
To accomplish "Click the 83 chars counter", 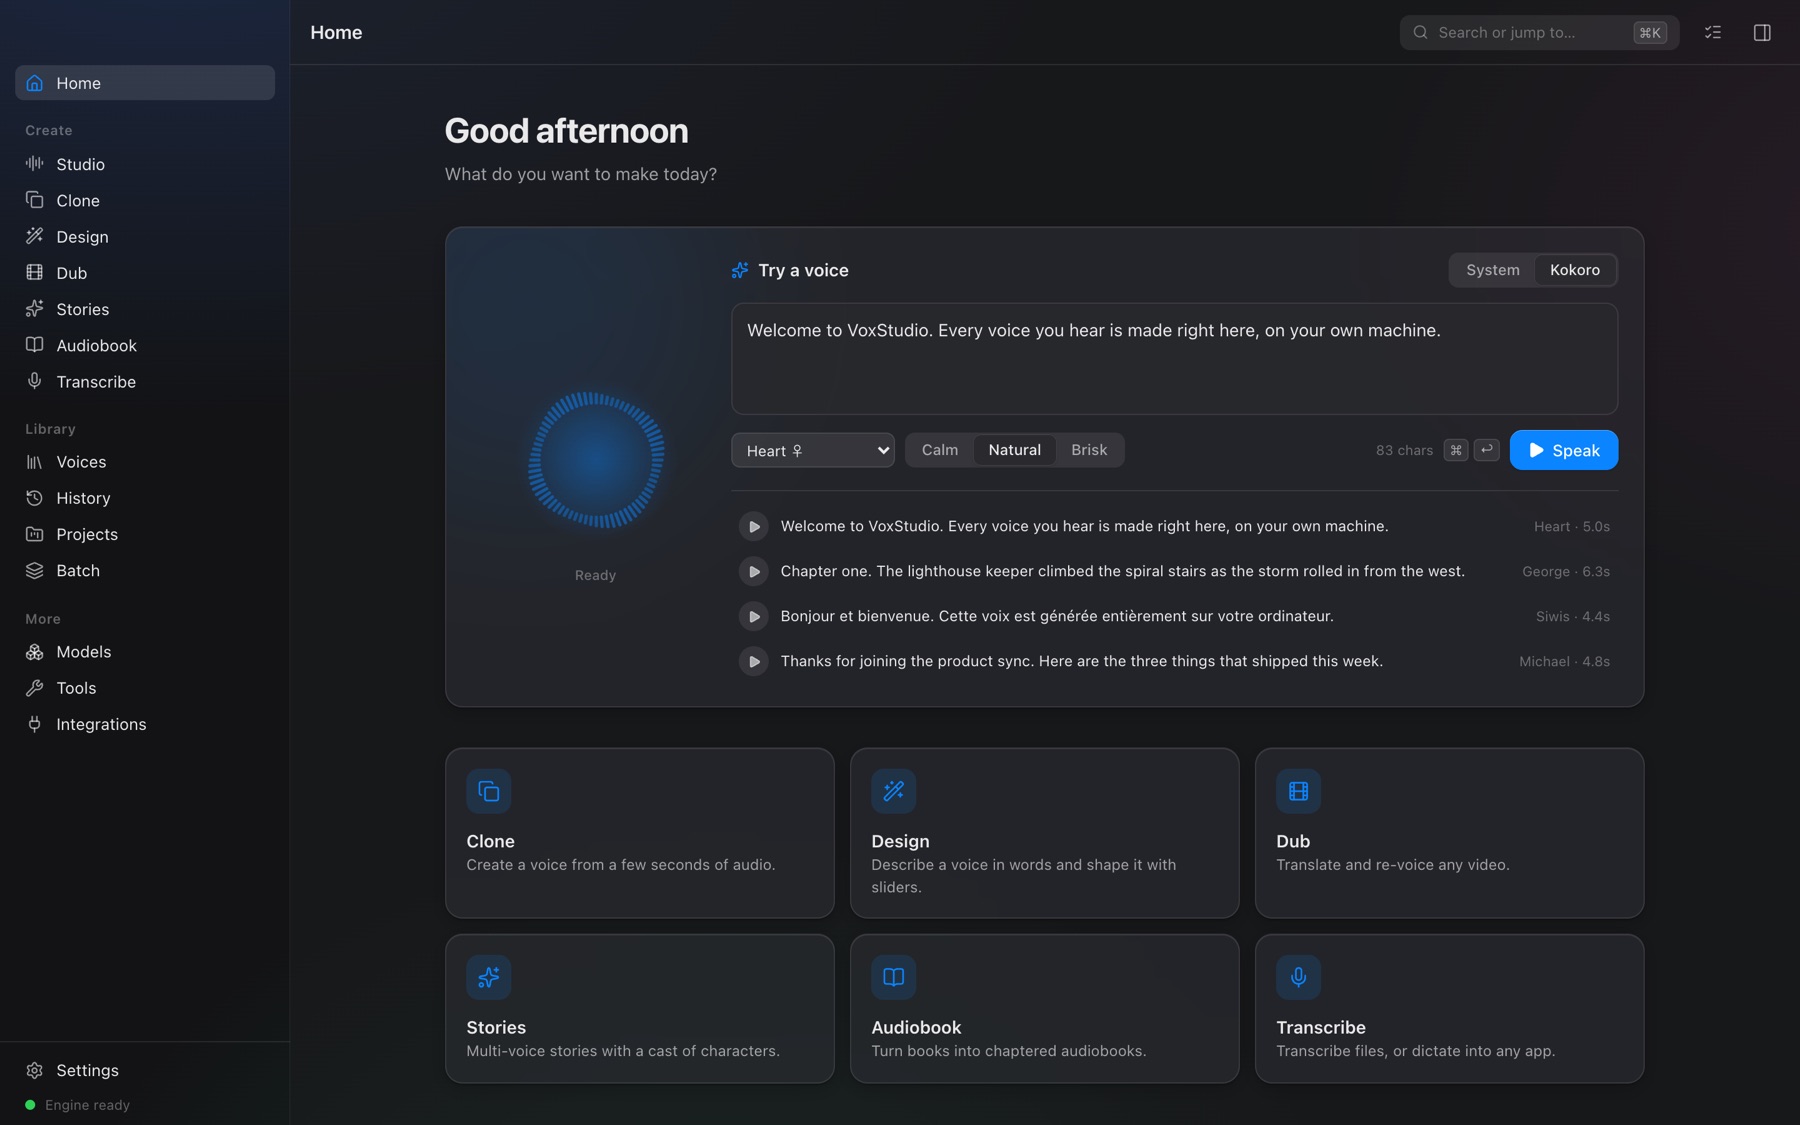I will (x=1404, y=450).
